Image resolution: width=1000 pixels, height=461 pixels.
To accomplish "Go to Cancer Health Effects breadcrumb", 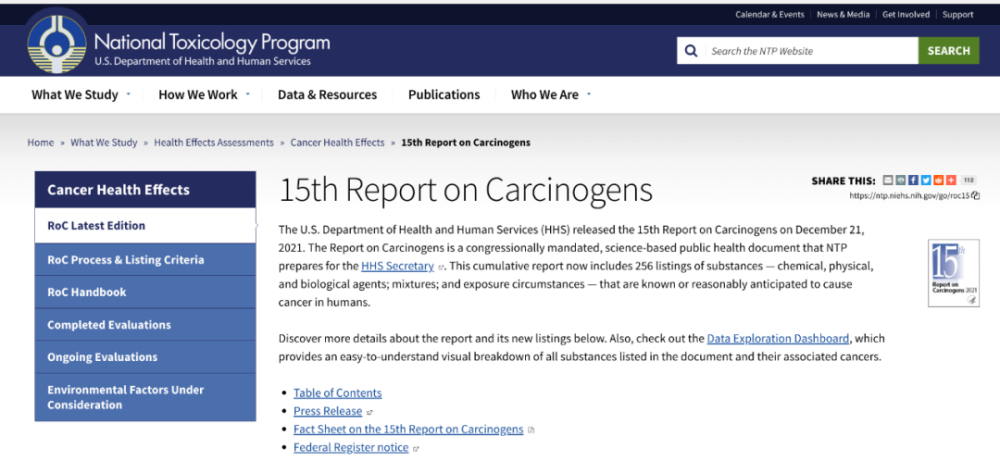I will click(x=337, y=142).
